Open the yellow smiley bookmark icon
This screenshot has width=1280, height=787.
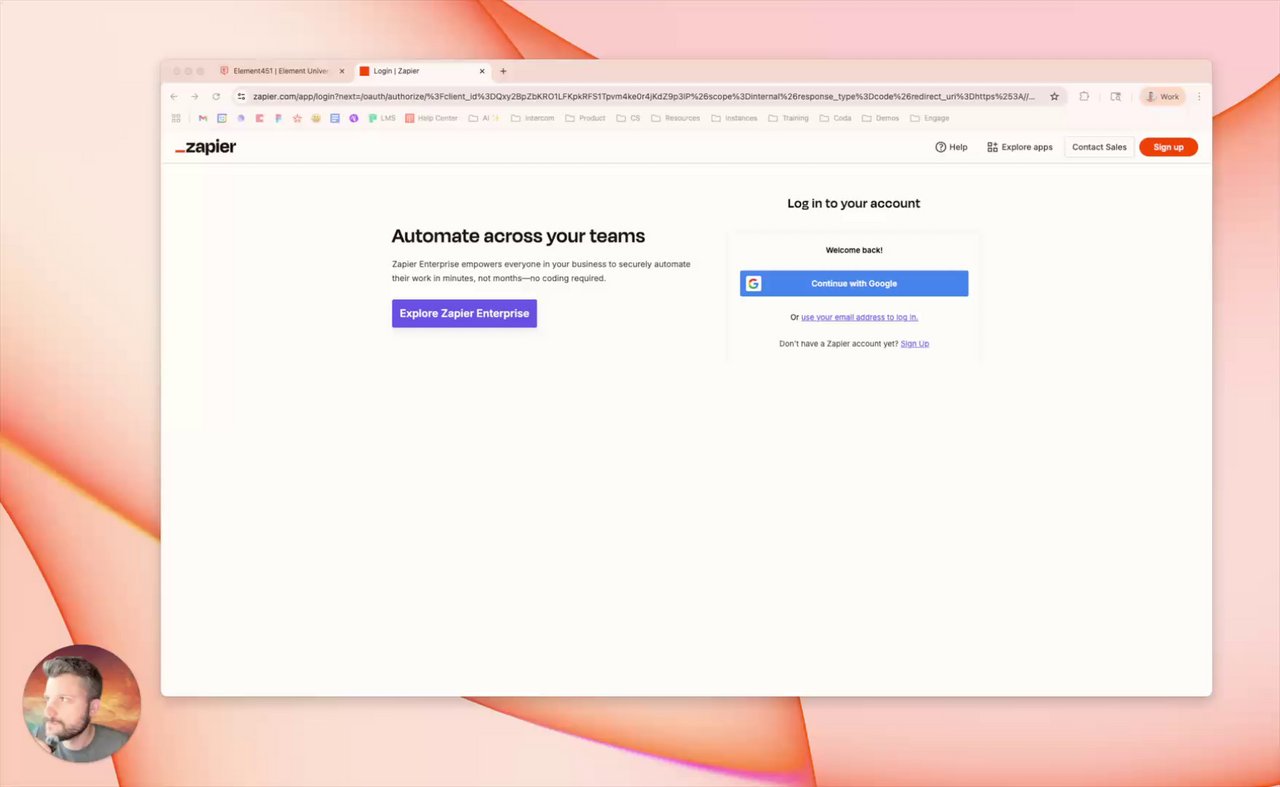316,118
